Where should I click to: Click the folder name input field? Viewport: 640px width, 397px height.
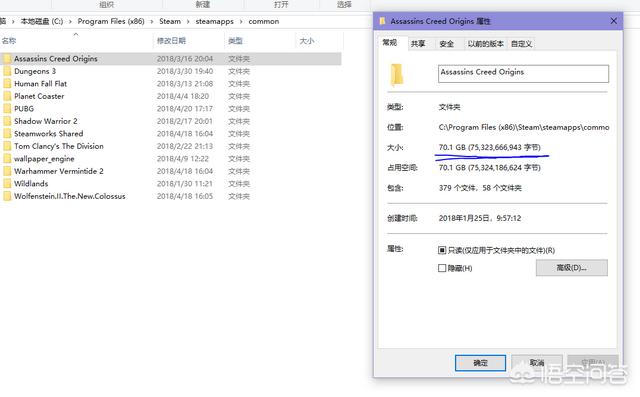tap(523, 74)
